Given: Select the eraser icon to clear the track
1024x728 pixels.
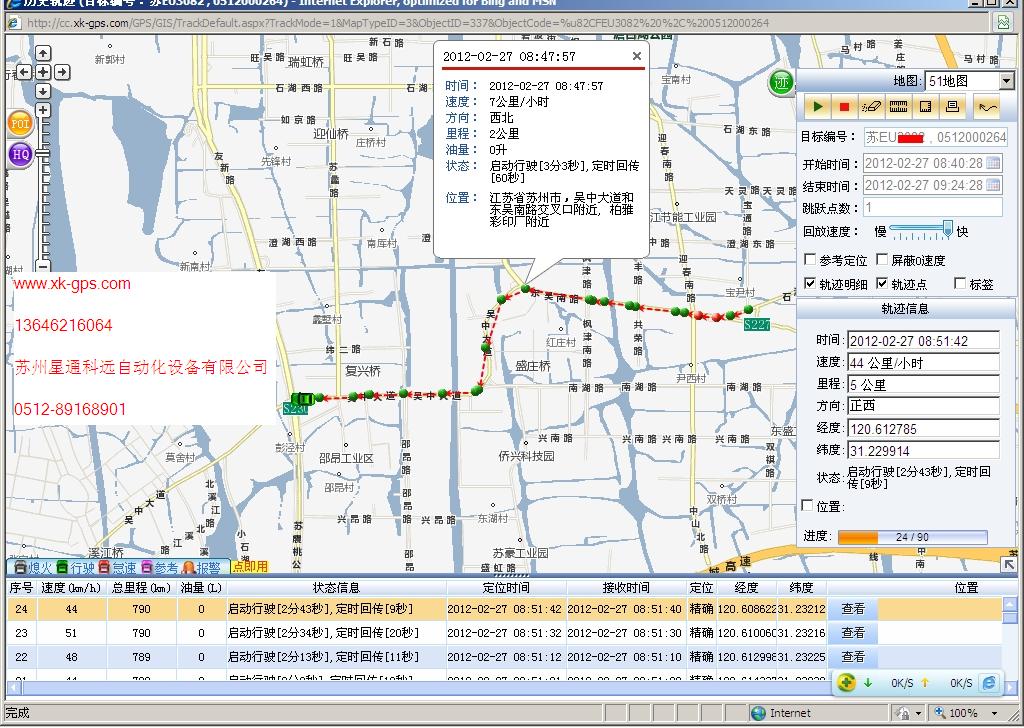Looking at the screenshot, I should click(x=874, y=106).
